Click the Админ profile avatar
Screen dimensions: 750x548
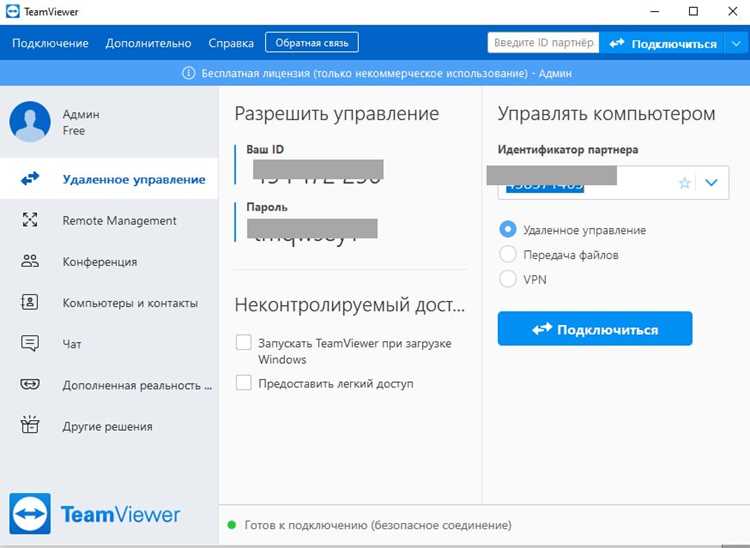point(30,121)
